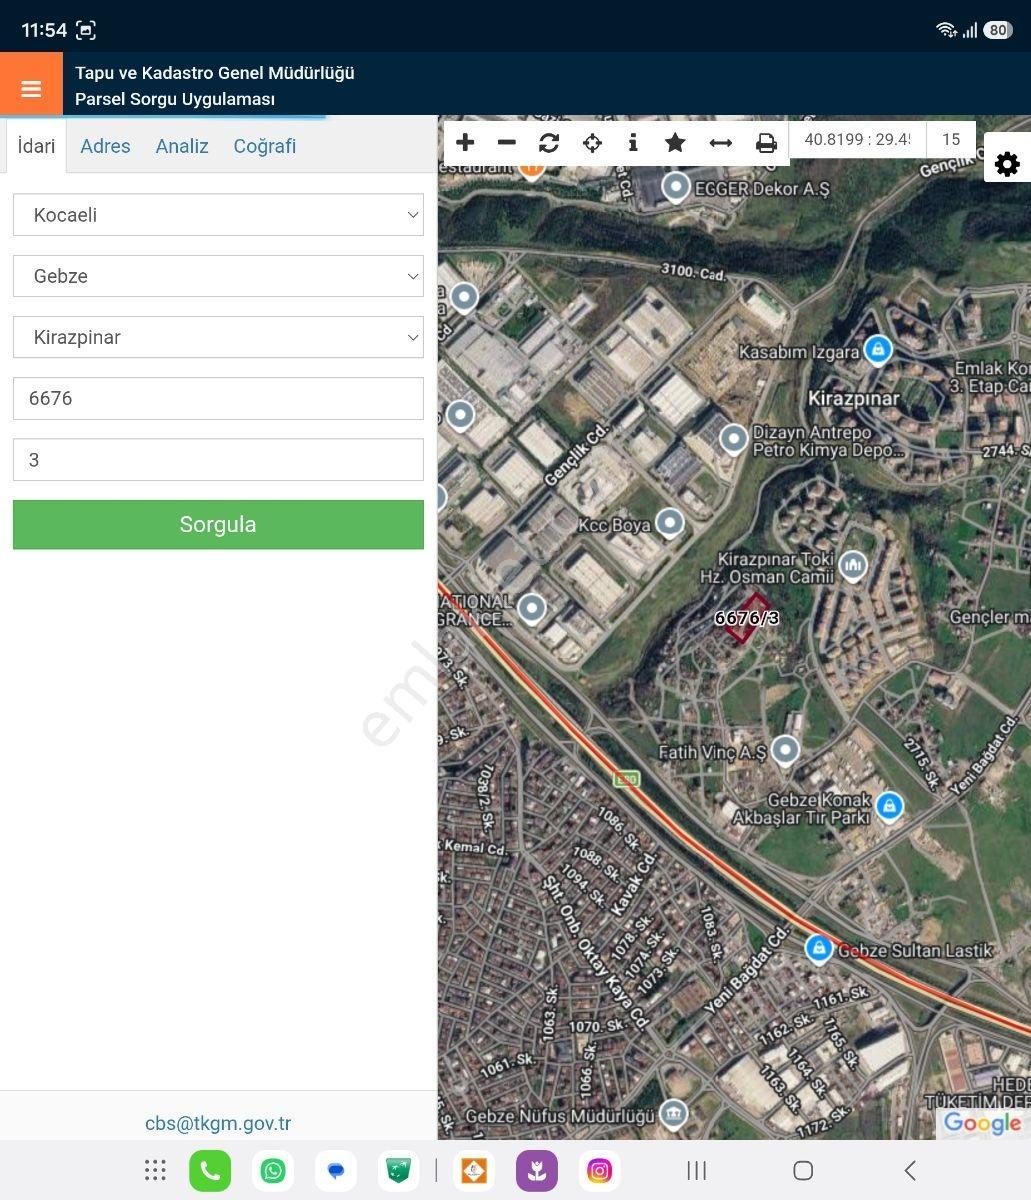Click the star favorites icon

click(x=675, y=142)
